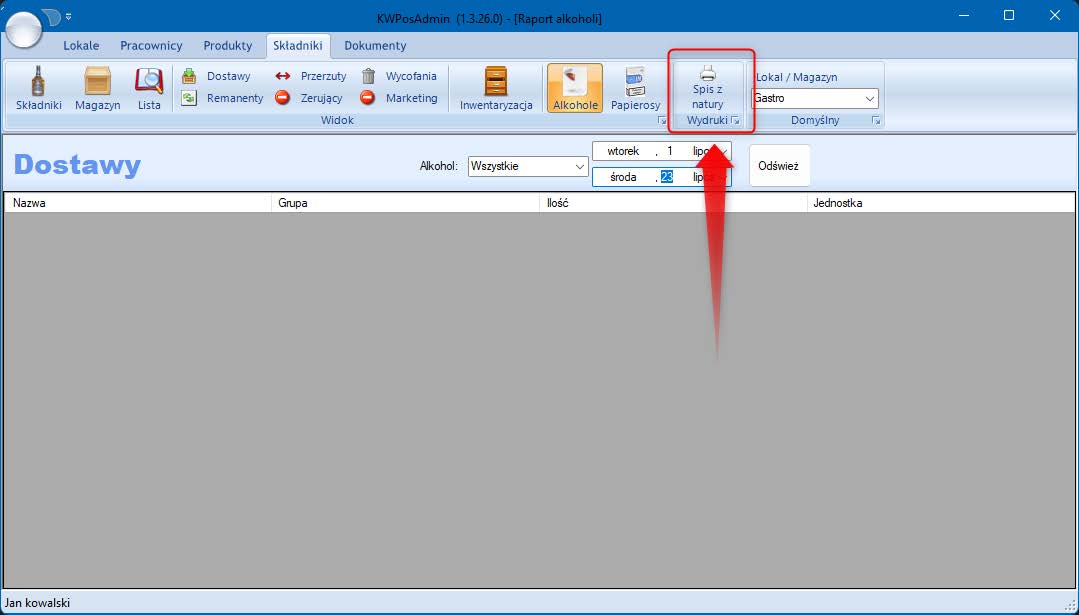The height and width of the screenshot is (615, 1079).
Task: Select the Dostawy deliveries view
Action: pos(217,76)
